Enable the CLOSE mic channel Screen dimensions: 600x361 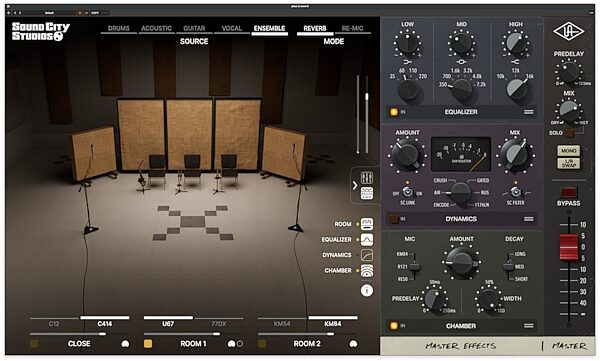coord(34,344)
